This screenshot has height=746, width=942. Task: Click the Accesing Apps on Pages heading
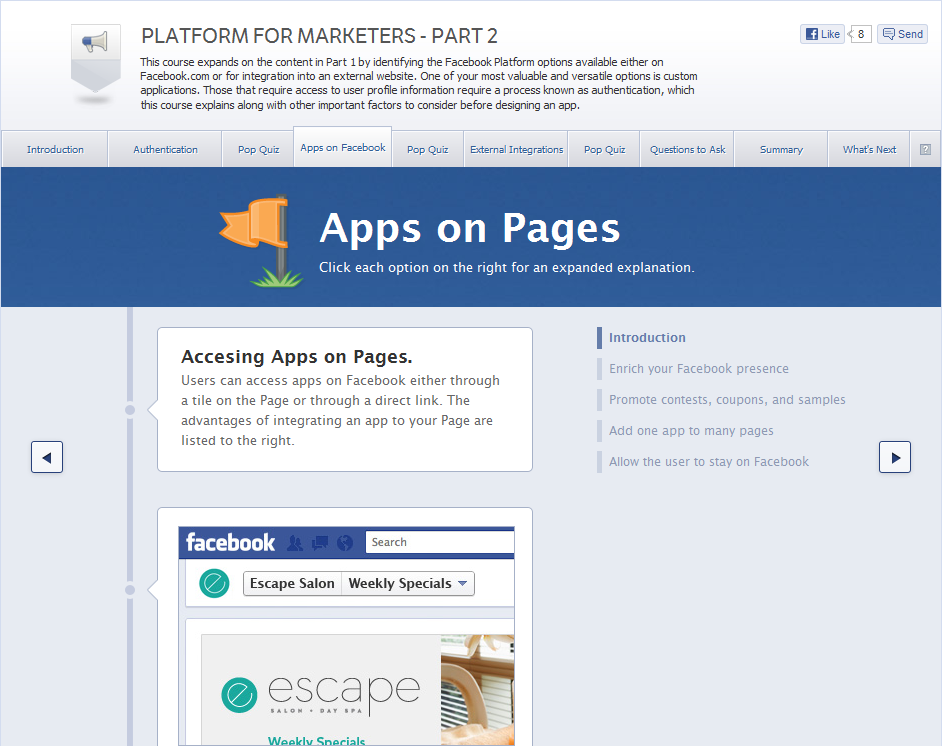tap(297, 357)
